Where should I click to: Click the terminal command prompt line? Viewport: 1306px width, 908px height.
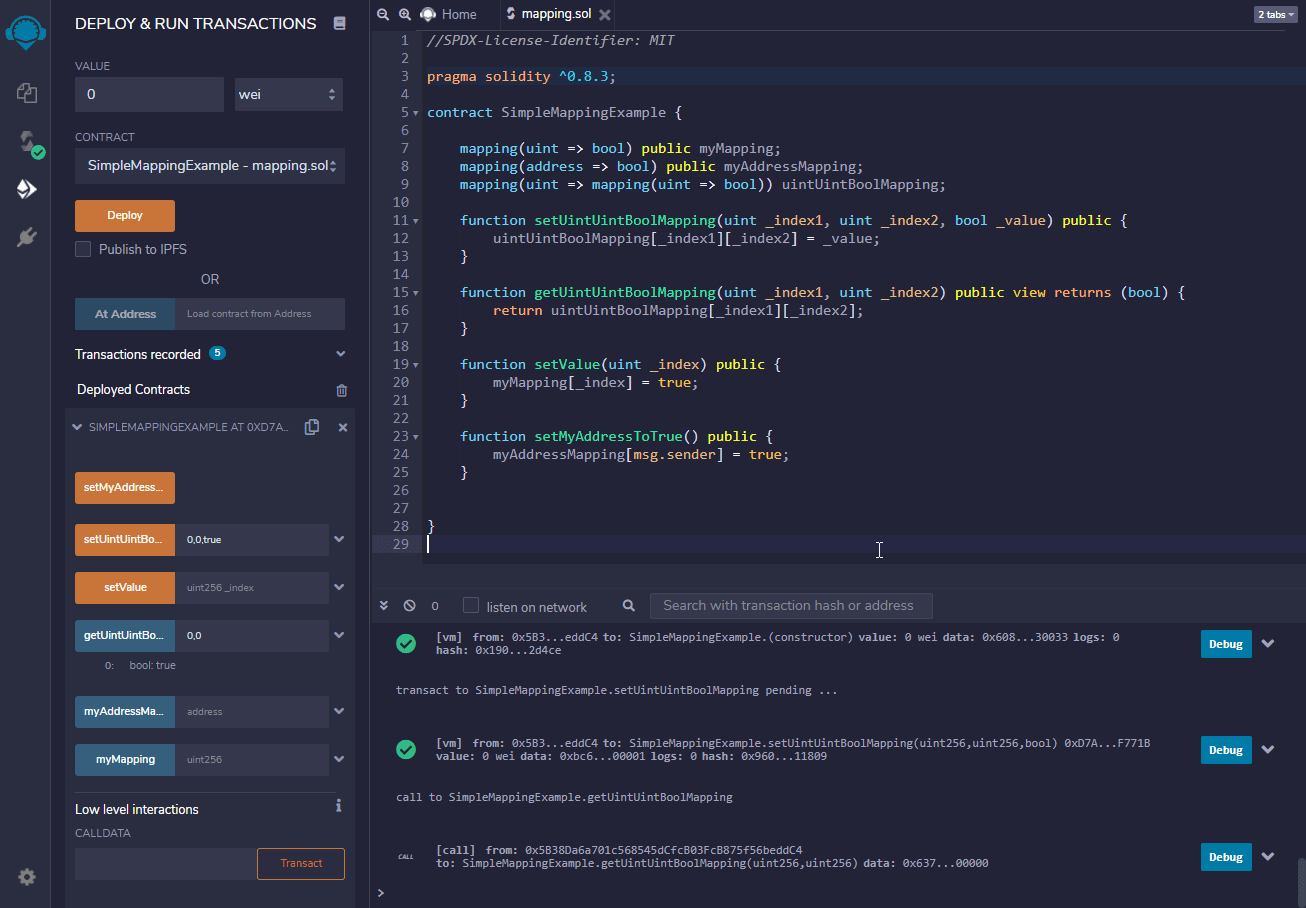tap(838, 893)
